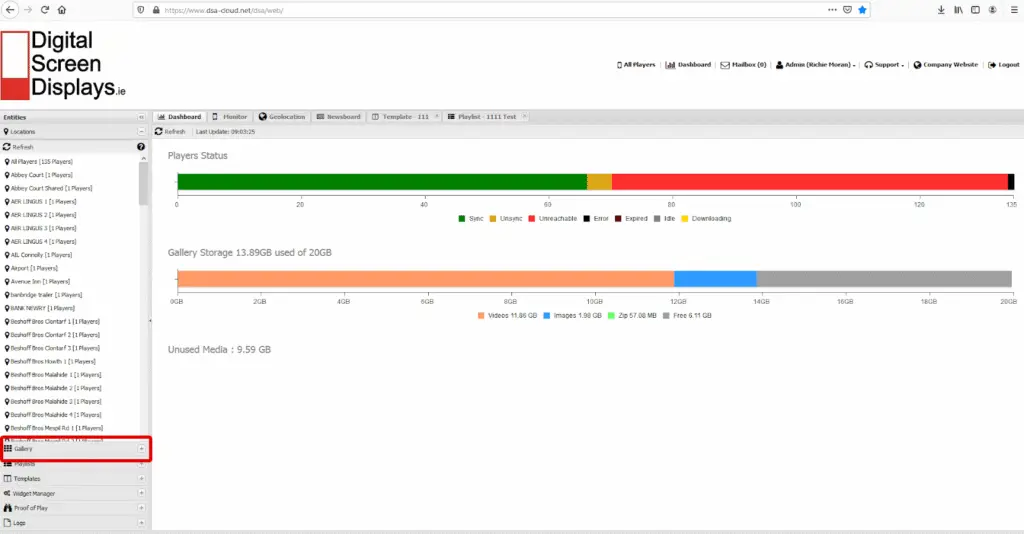The image size is (1024, 534).
Task: Click the Firefox bookmark star icon
Action: pos(862,10)
